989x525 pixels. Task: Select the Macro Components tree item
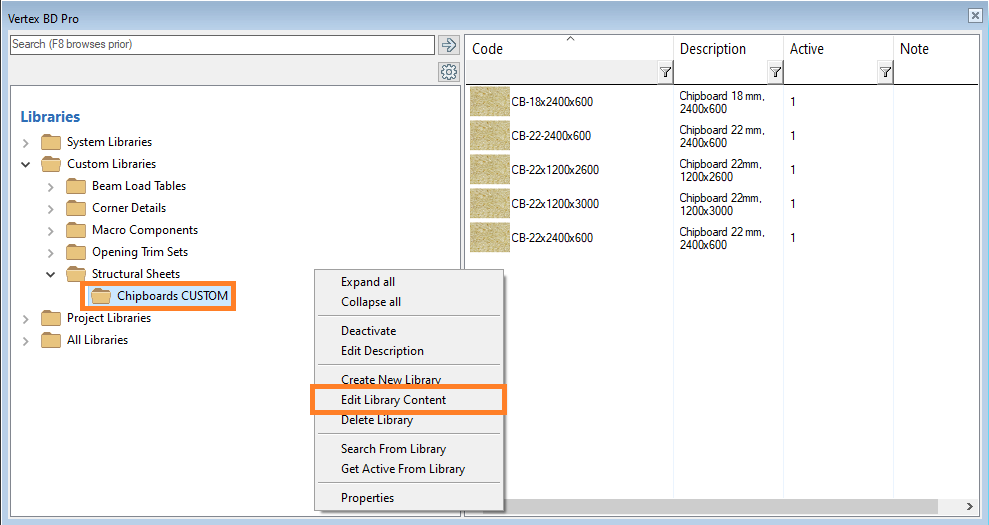coord(144,230)
